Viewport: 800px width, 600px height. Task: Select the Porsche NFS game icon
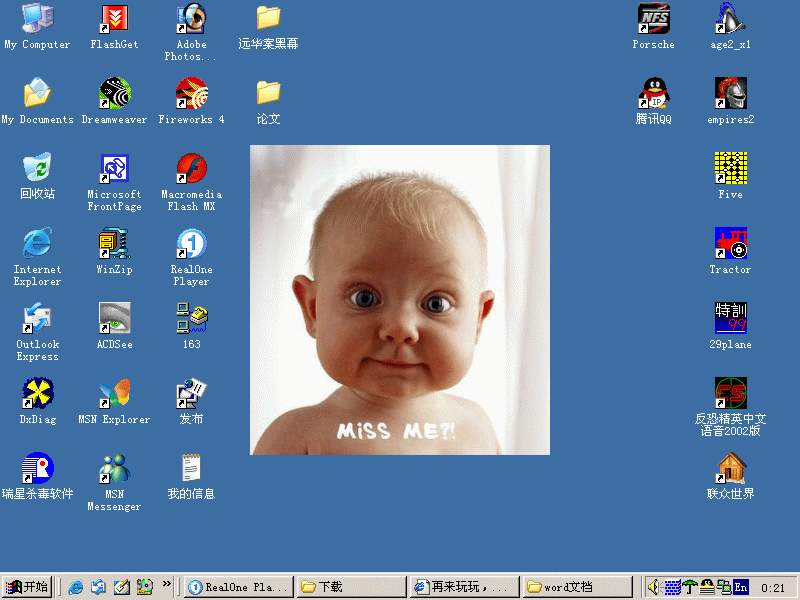653,19
